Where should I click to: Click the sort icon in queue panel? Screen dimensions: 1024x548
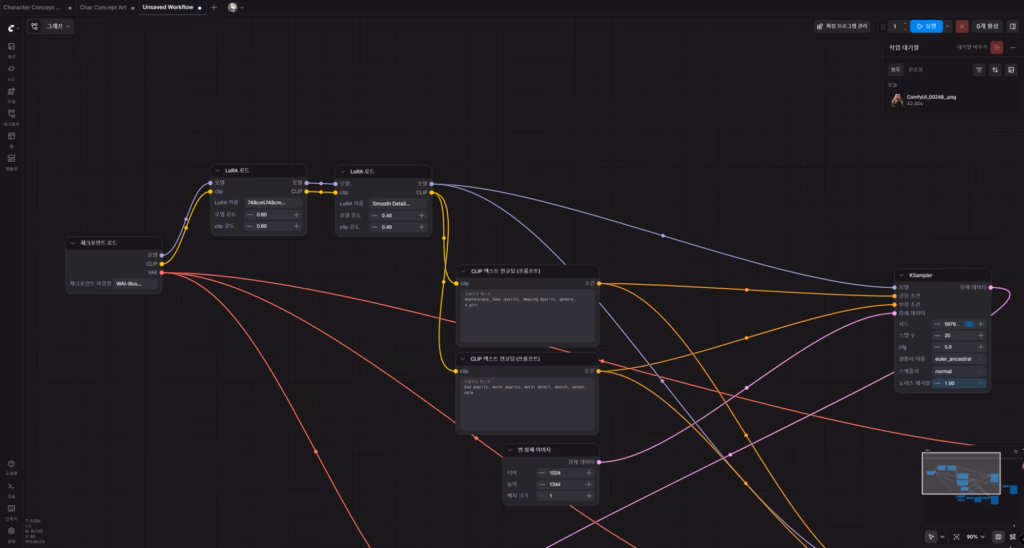995,70
